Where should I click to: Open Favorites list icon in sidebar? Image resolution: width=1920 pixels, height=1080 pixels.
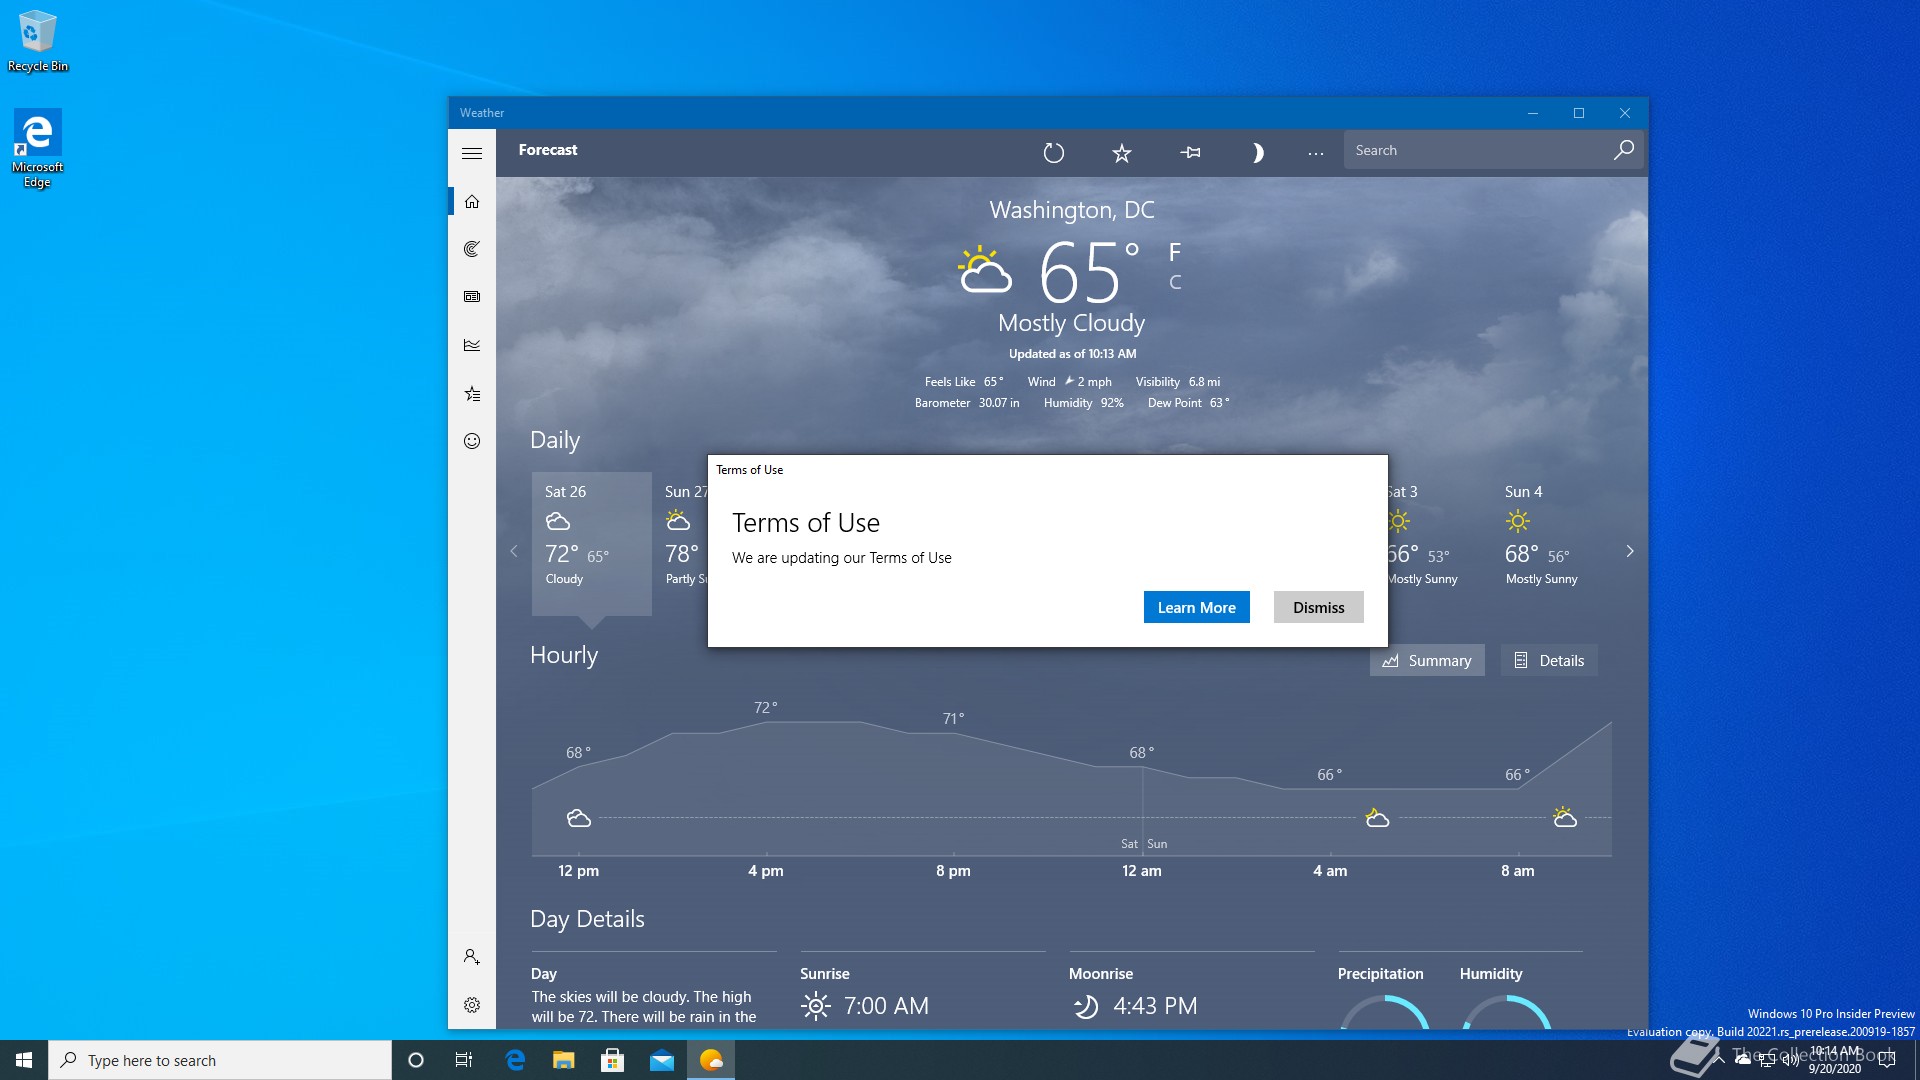point(472,393)
